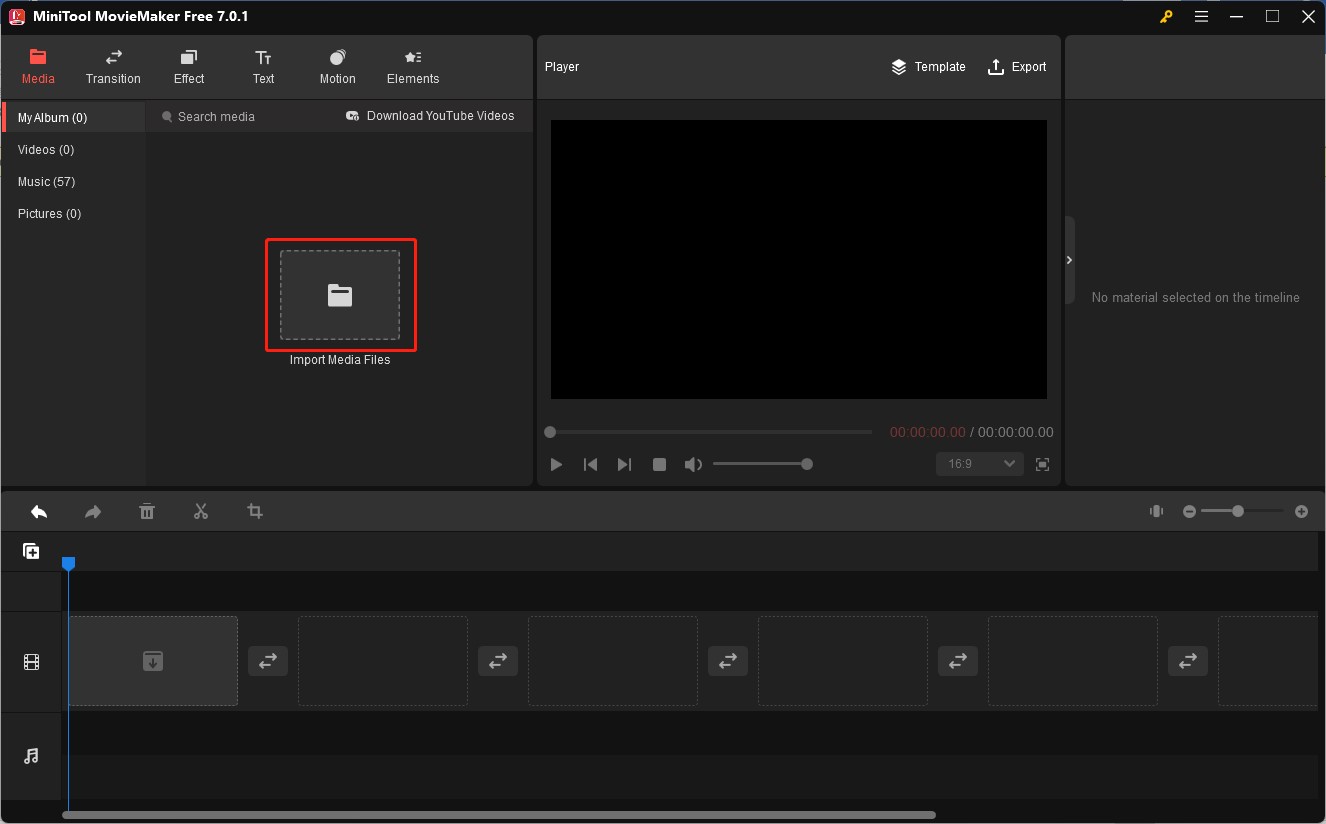
Task: Open the 16:9 aspect ratio dropdown
Action: click(x=978, y=464)
